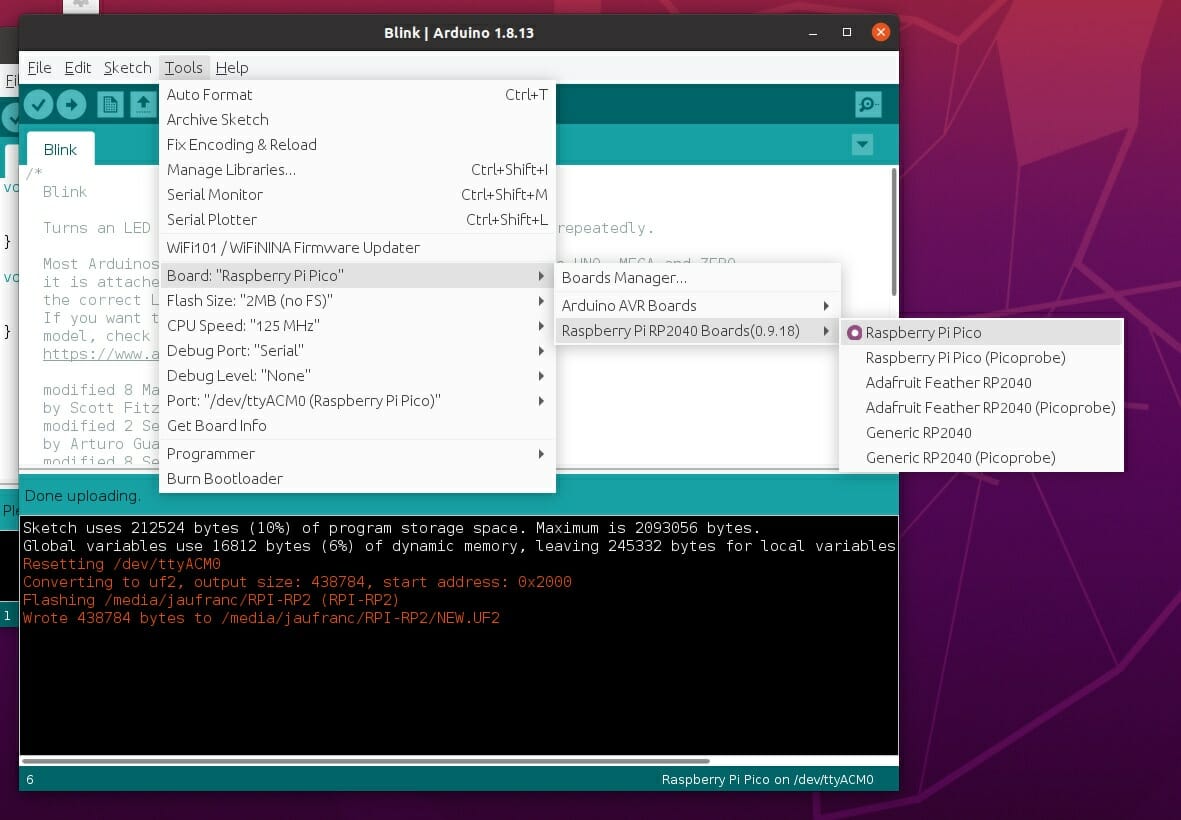Choose Adafruit Feather RP2040 (Picoprobe) board

click(981, 407)
